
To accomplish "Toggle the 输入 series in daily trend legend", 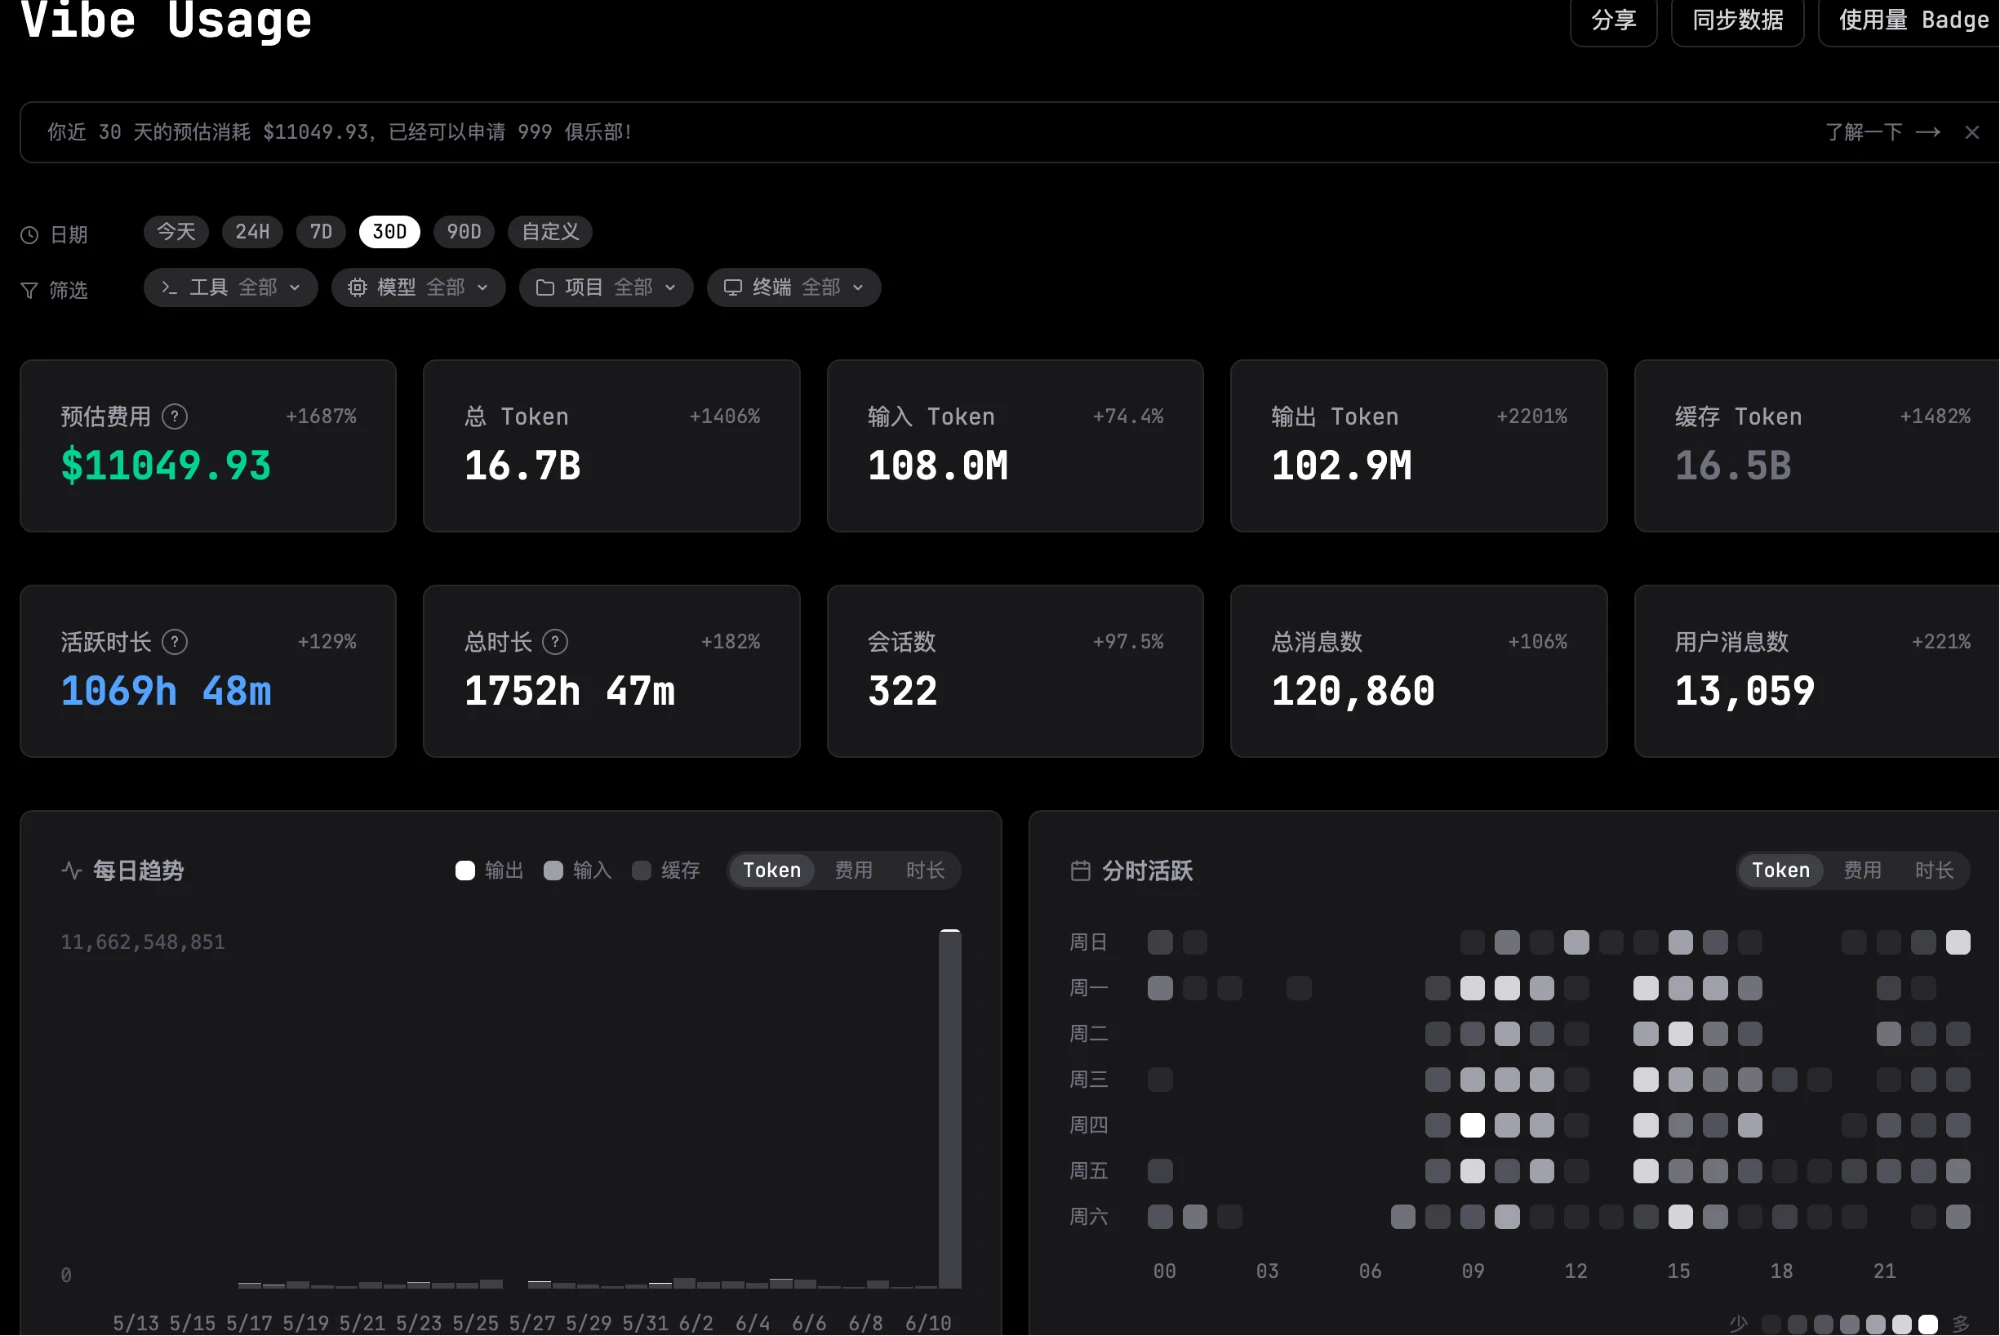I will pos(577,870).
